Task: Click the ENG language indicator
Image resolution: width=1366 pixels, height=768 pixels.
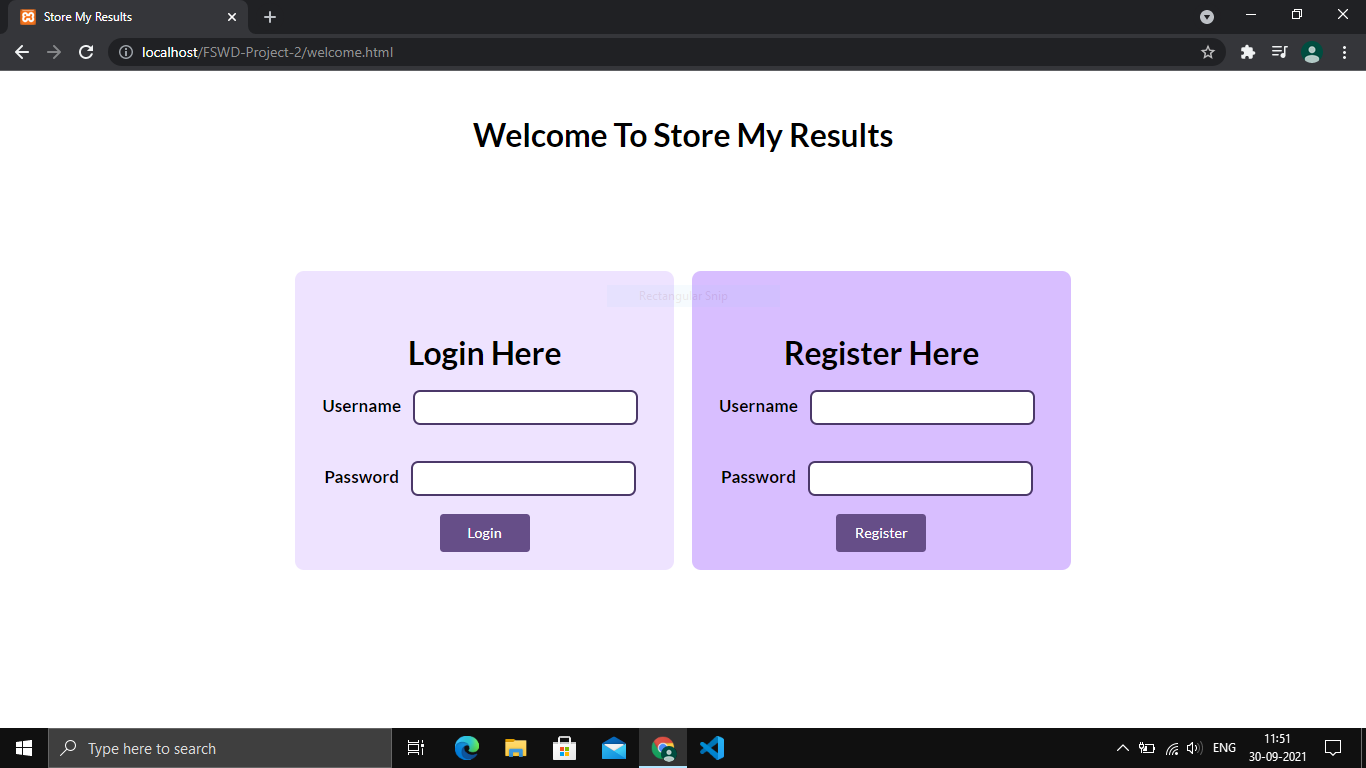Action: (x=1223, y=747)
